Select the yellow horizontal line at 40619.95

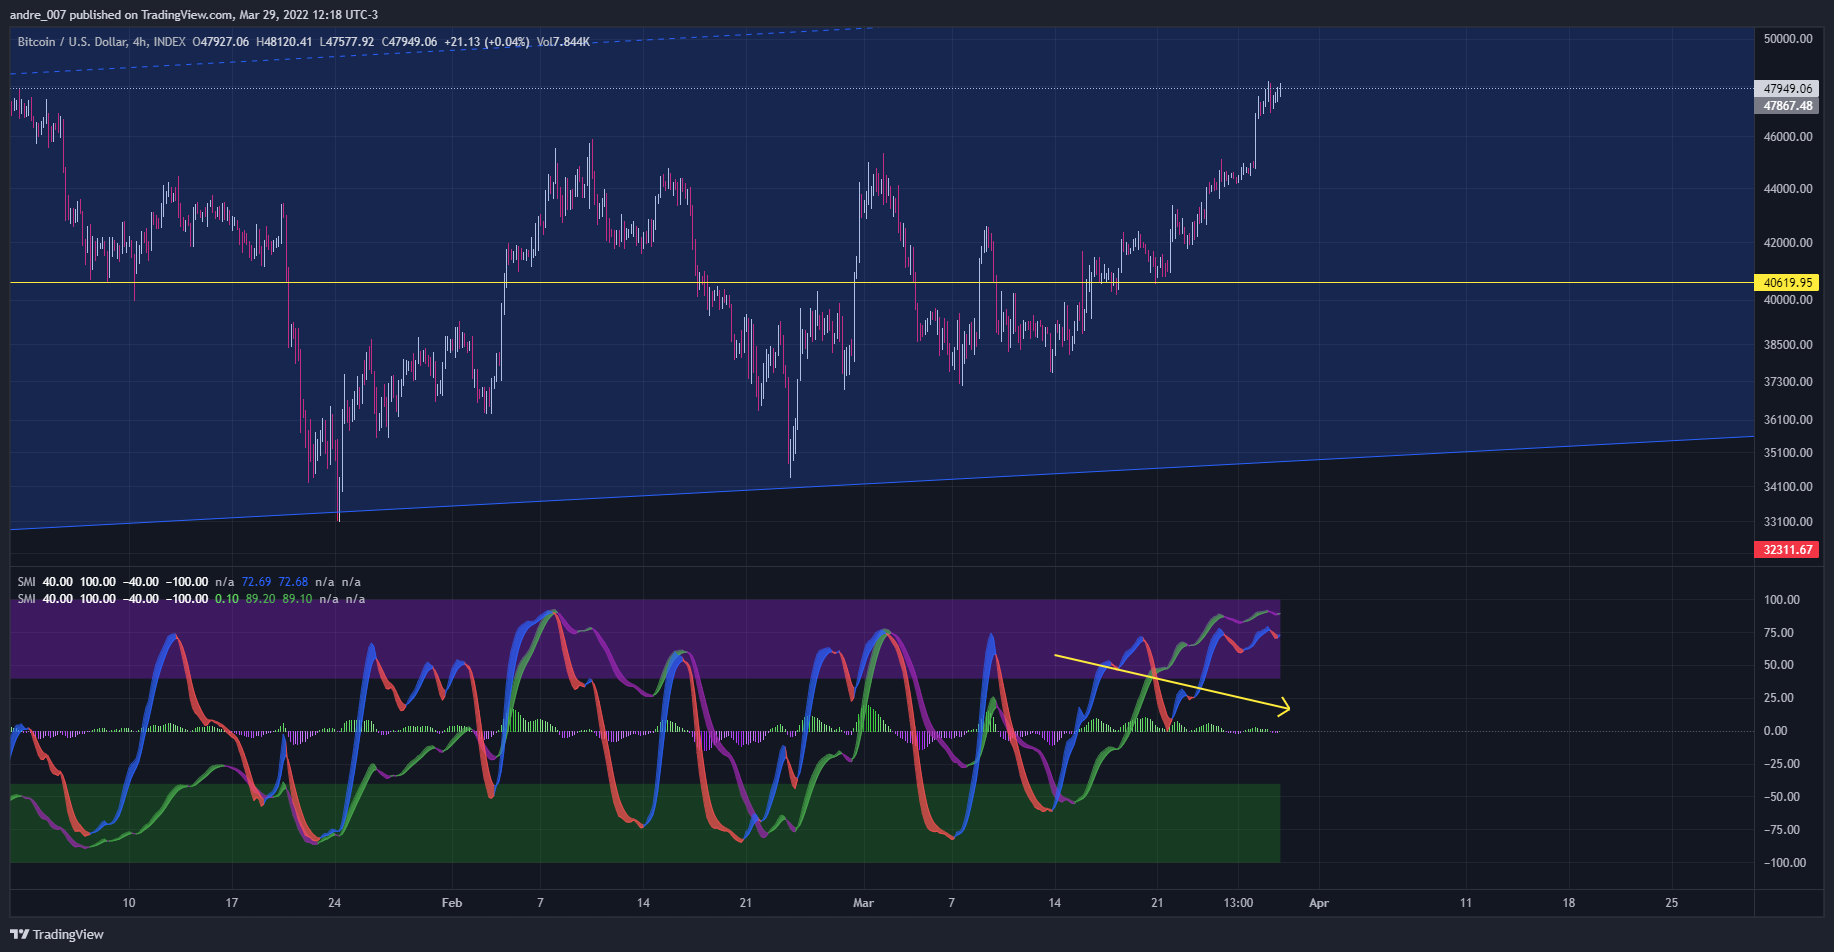882,283
